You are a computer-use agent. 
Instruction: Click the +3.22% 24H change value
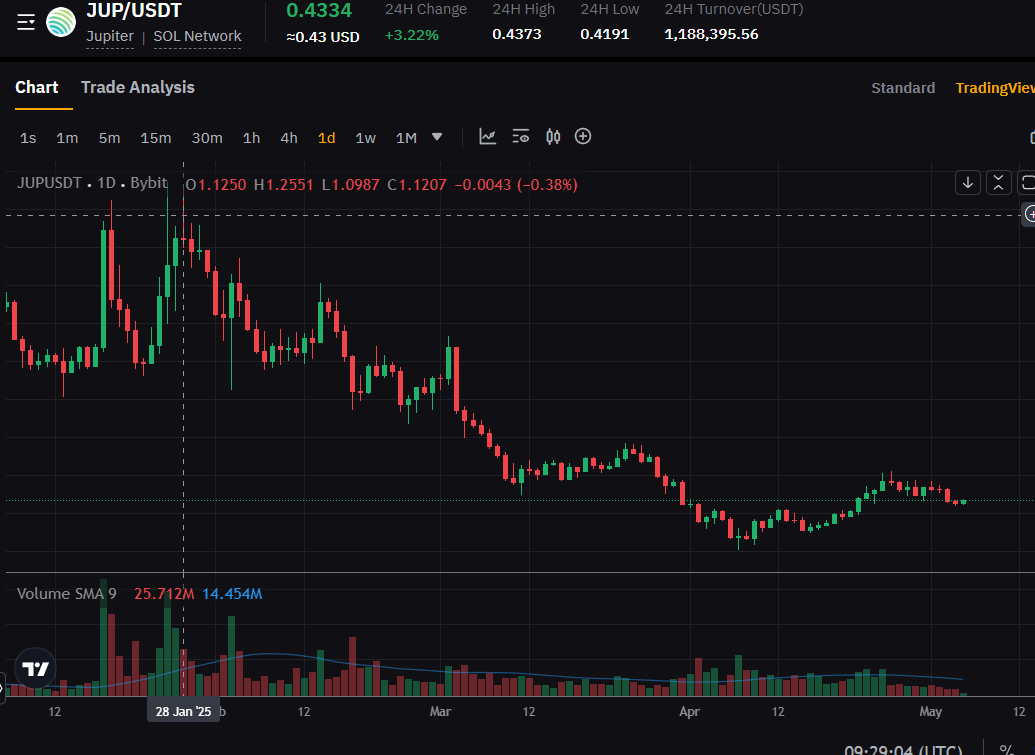click(412, 35)
